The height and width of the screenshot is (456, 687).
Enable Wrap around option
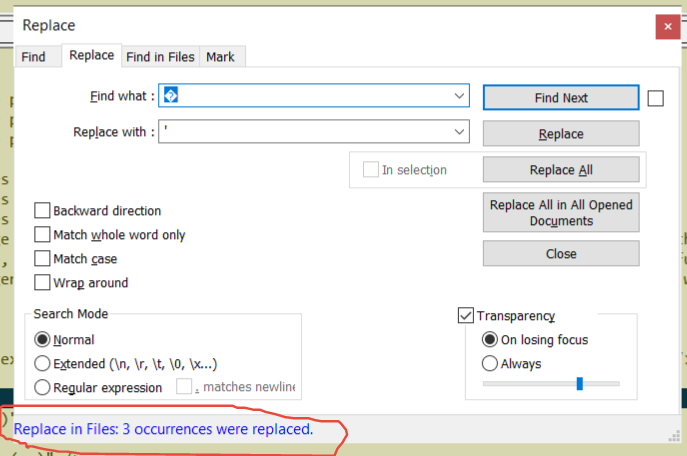tap(42, 283)
